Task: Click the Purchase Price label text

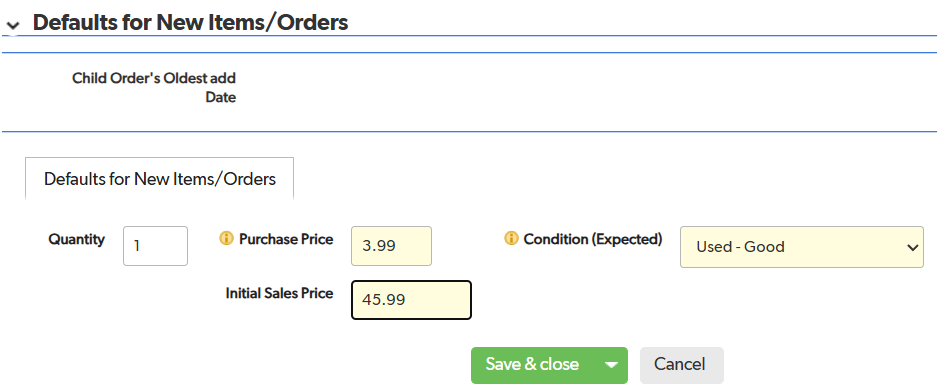Action: 286,239
